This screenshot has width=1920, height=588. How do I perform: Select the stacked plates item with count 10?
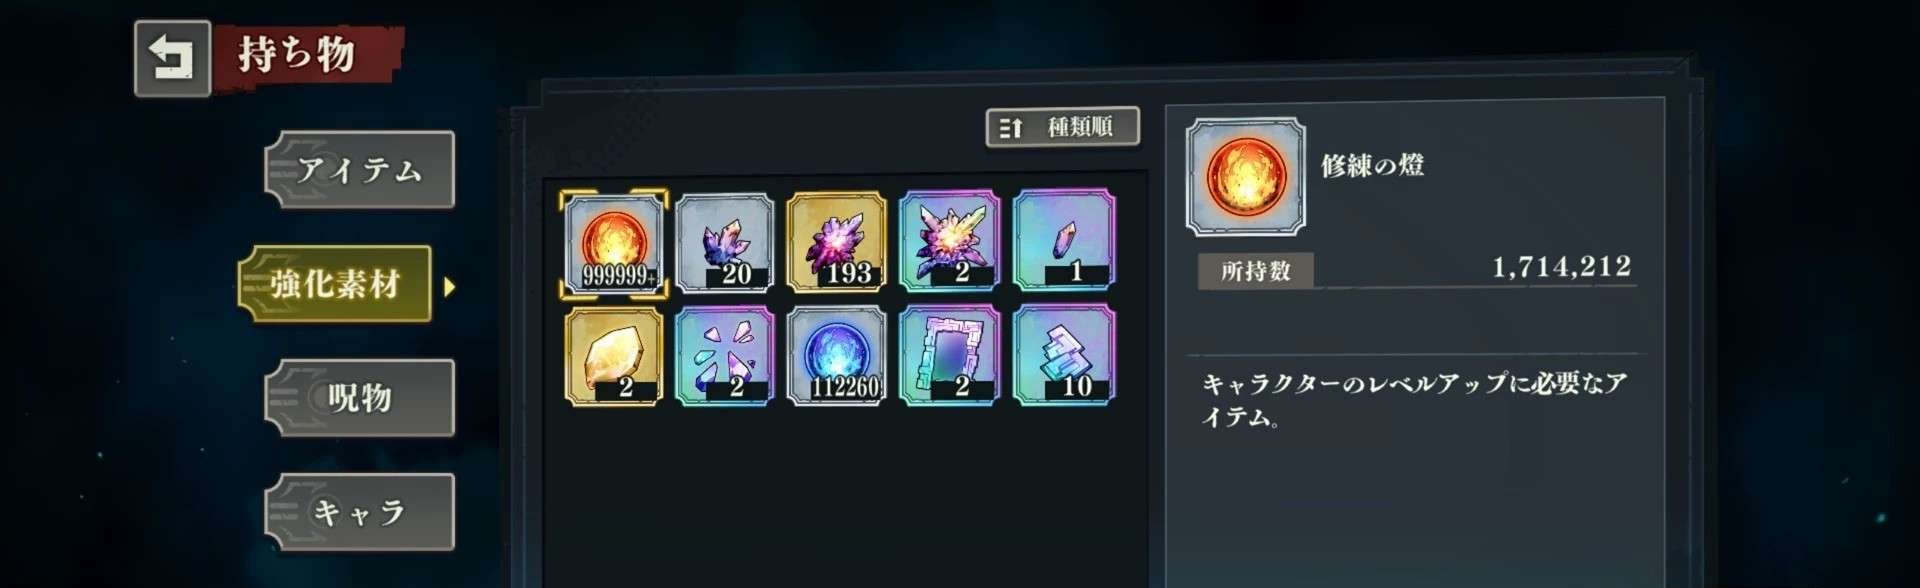click(x=1063, y=356)
